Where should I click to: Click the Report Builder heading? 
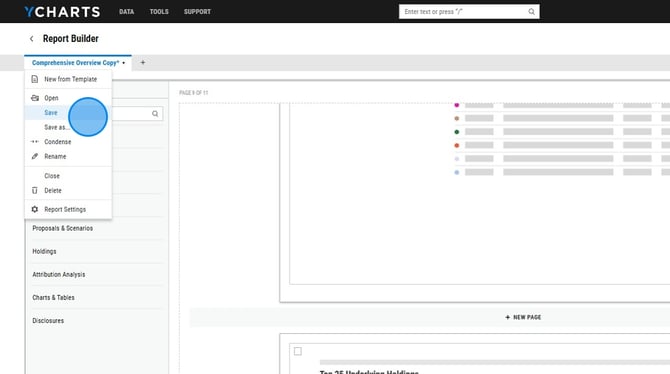[x=71, y=38]
